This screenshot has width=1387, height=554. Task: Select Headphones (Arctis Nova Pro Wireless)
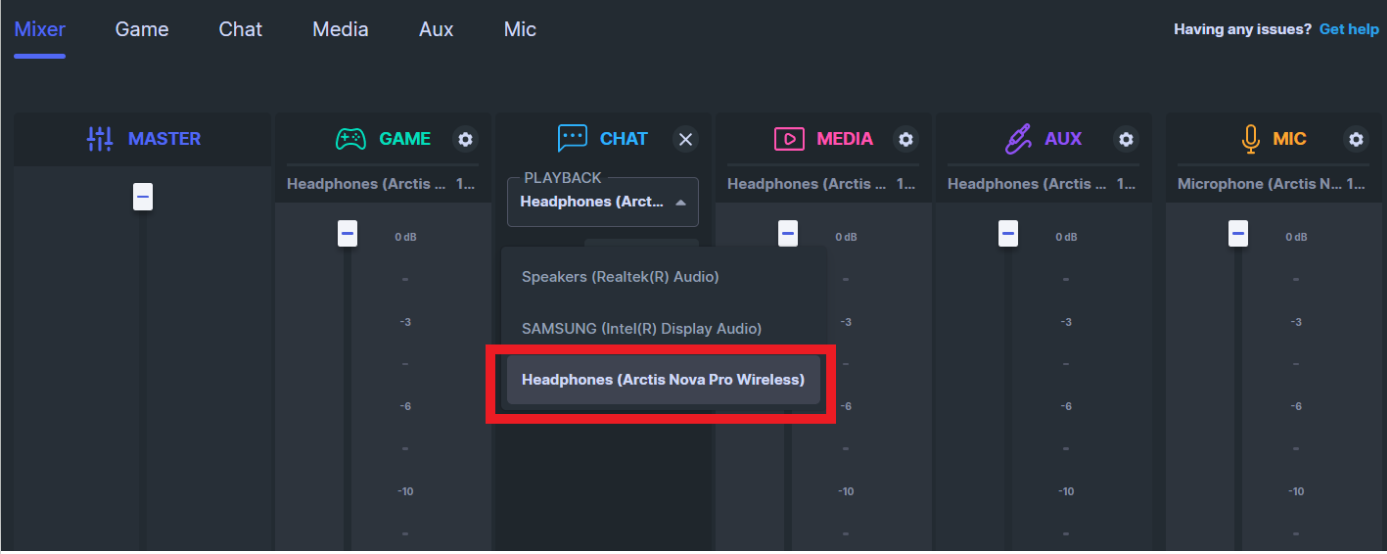coord(662,380)
